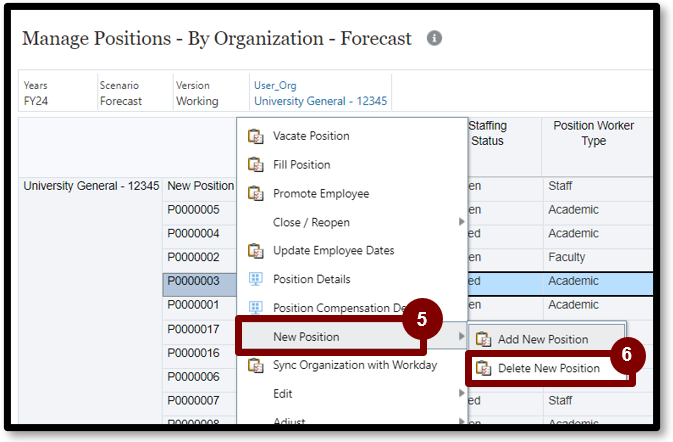This screenshot has width=673, height=442.
Task: Click the Position Worker Type column header
Action: point(593,133)
